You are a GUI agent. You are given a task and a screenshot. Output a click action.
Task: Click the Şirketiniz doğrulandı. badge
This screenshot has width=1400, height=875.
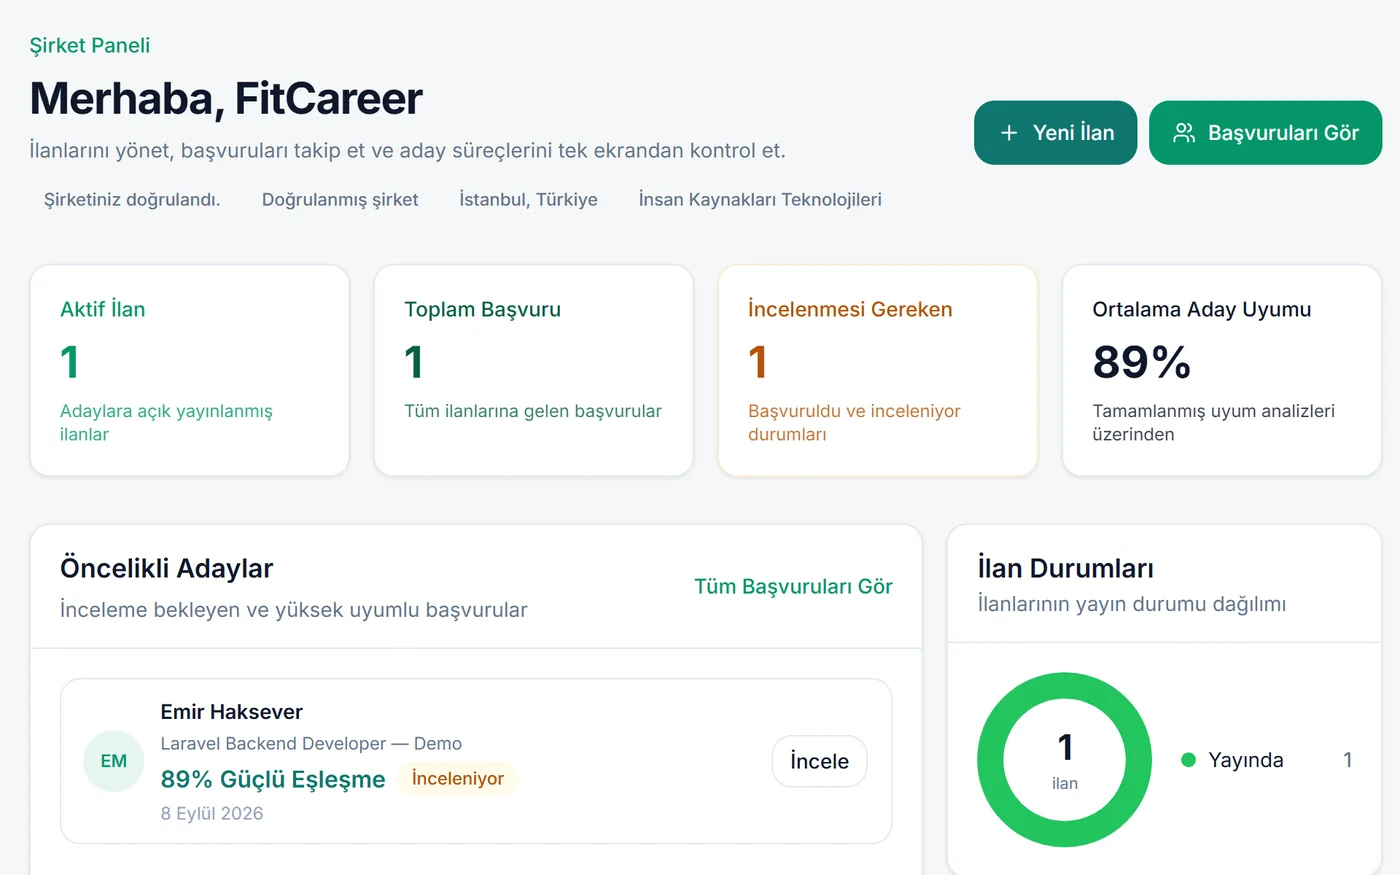[132, 200]
